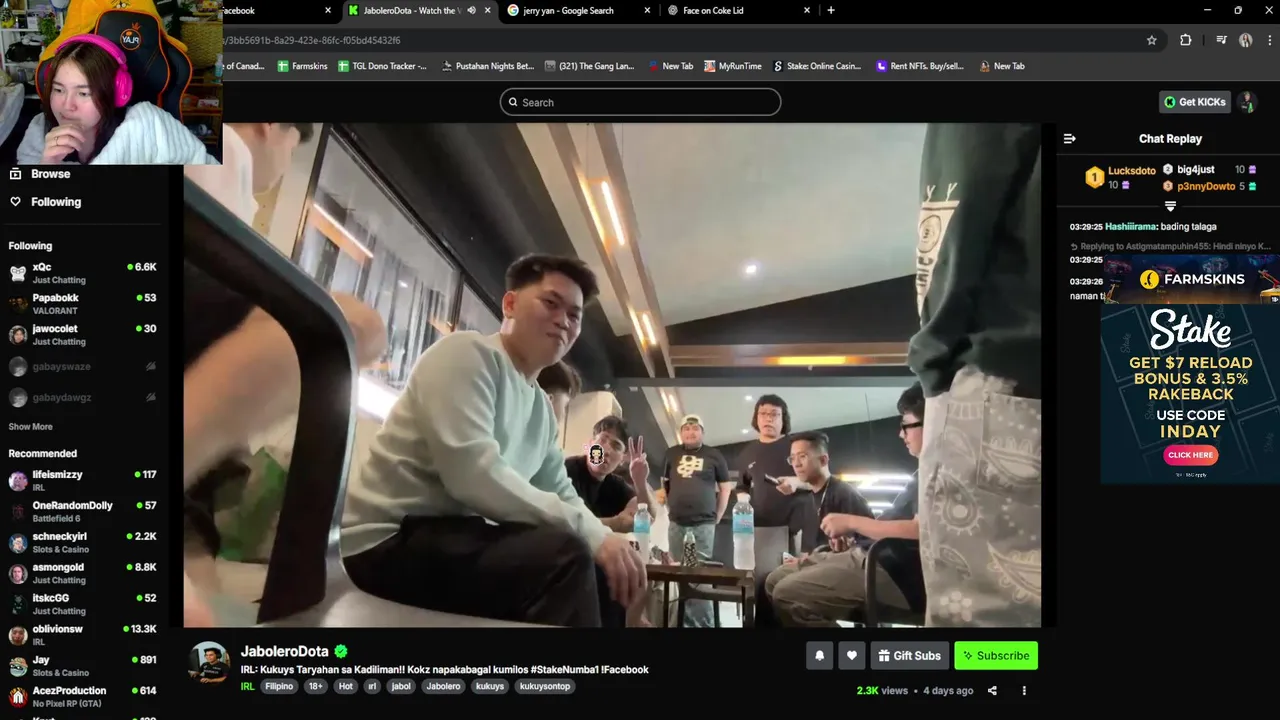Open the Pustahan Nights Bet bookmark
1280x720 pixels.
pyautogui.click(x=487, y=66)
